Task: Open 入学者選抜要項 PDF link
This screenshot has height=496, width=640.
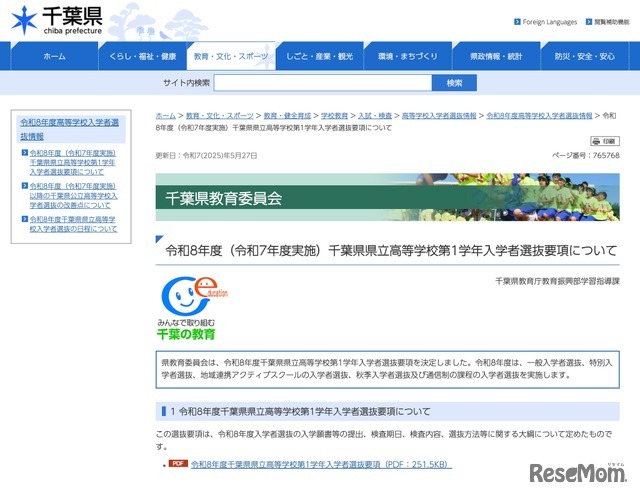Action: click(321, 464)
